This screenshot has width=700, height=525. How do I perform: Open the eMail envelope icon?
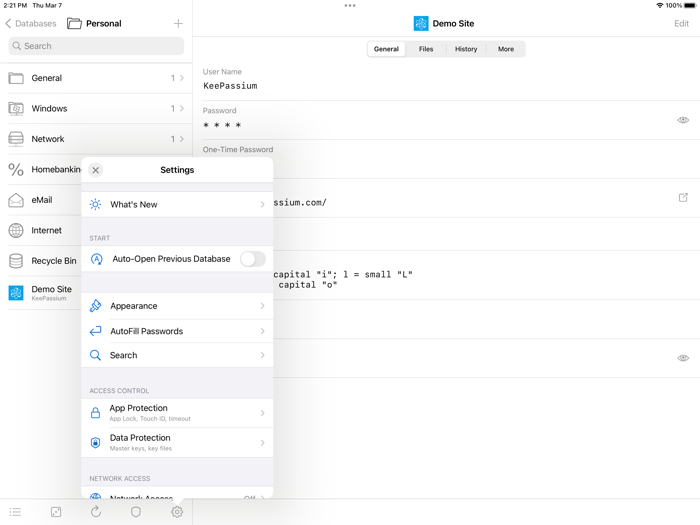tap(16, 200)
